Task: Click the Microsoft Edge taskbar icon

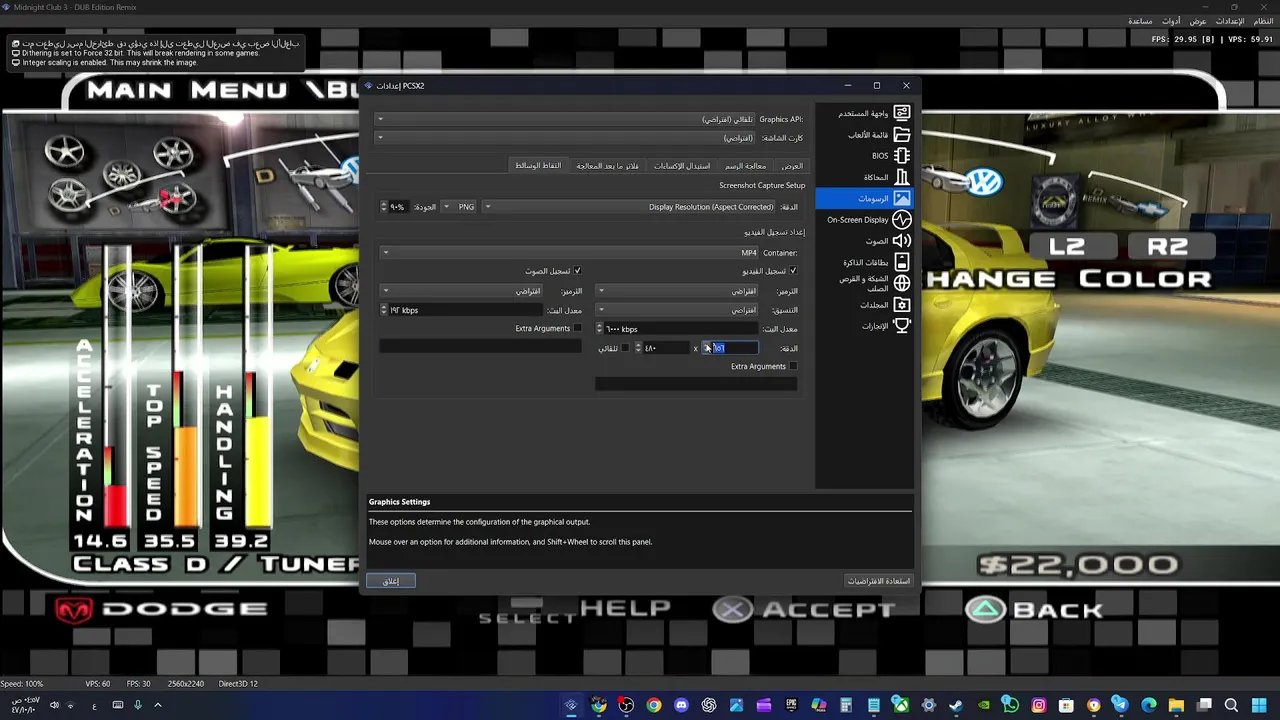Action: [x=1149, y=705]
